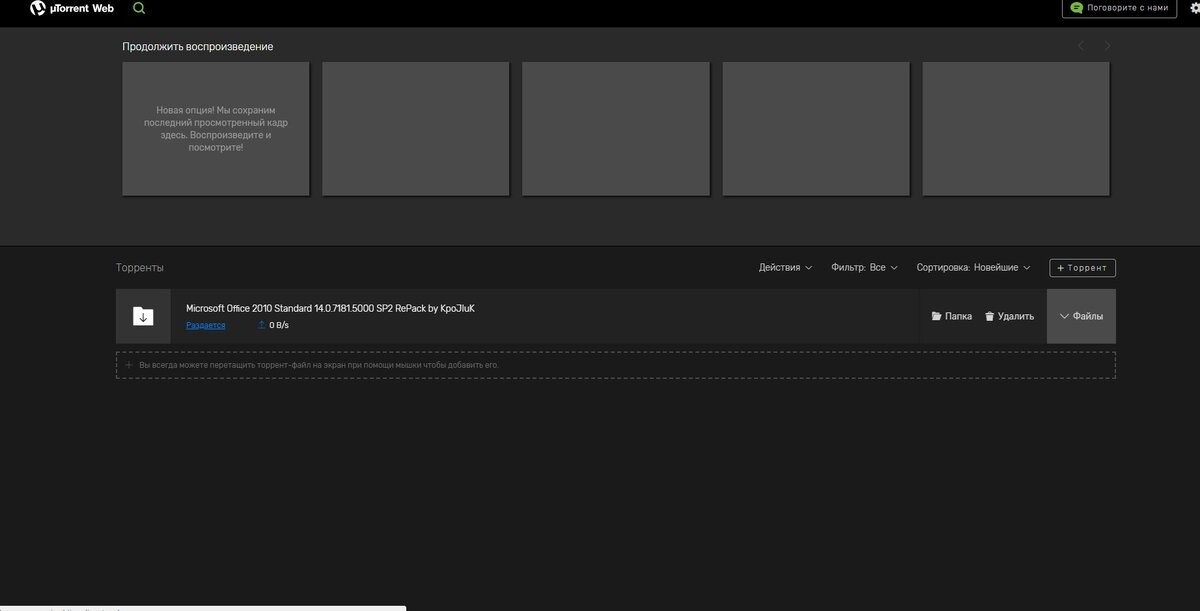Image resolution: width=1200 pixels, height=611 pixels.
Task: Click 'Удалить' to remove the torrent
Action: click(1009, 316)
